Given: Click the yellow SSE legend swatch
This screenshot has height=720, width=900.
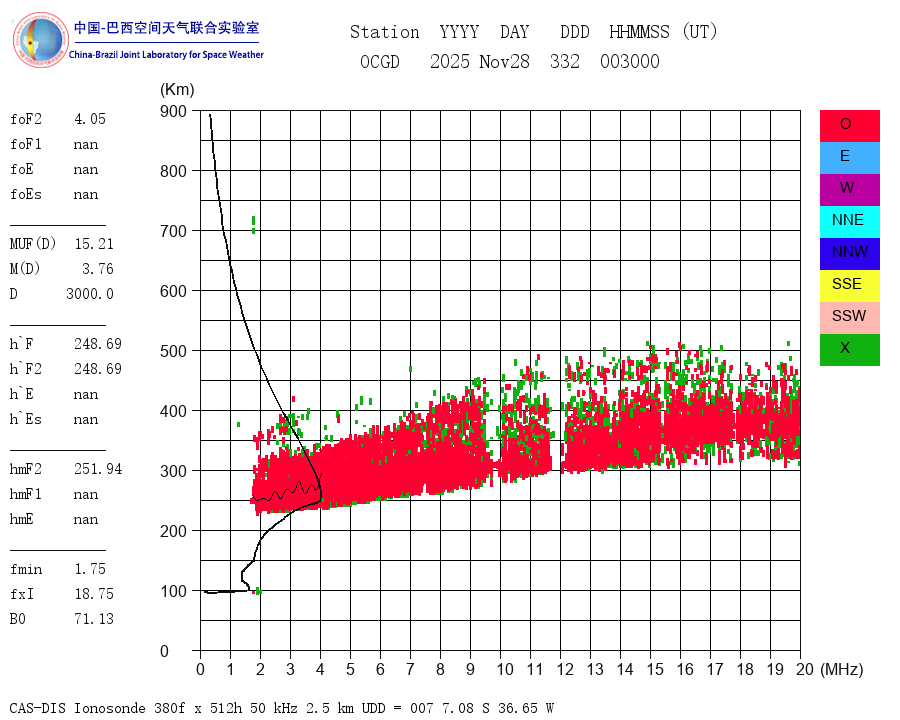Looking at the screenshot, I should 849,286.
